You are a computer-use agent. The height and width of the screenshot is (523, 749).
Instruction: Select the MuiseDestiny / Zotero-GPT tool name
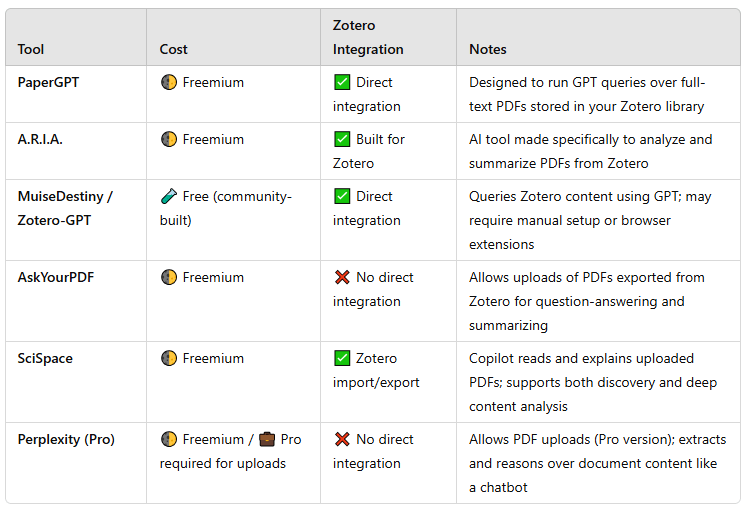coord(65,208)
